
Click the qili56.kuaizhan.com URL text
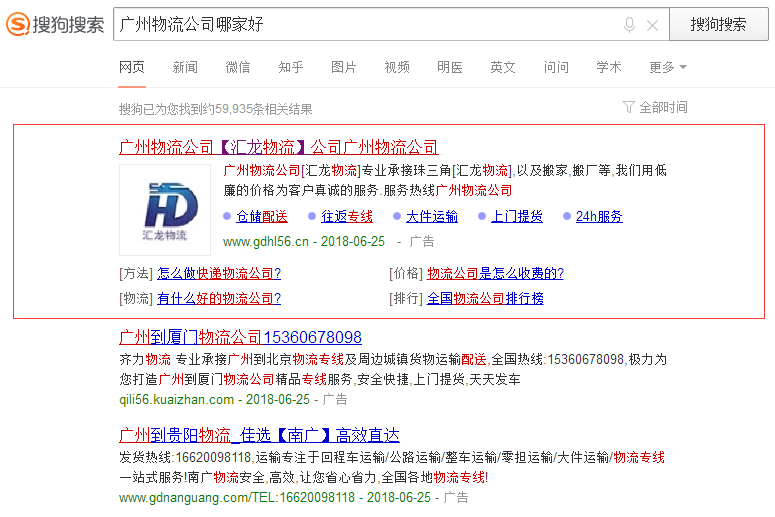click(176, 399)
